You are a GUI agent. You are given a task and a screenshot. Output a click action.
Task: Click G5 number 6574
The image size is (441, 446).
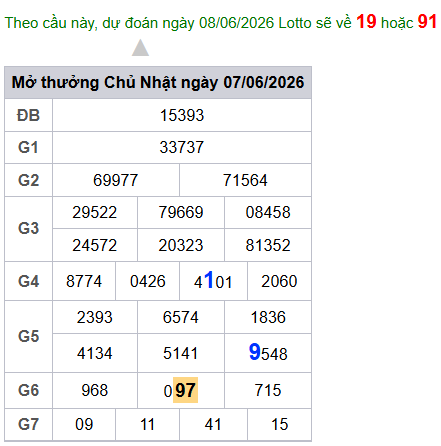[181, 317]
